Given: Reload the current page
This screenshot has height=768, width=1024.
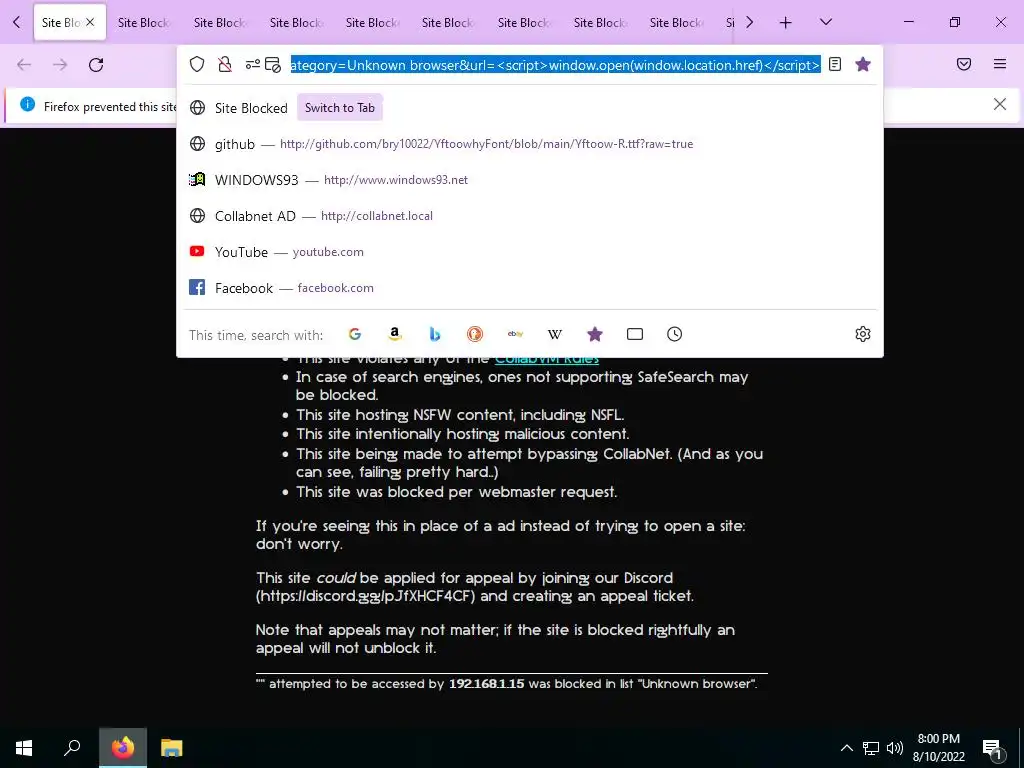Looking at the screenshot, I should [x=96, y=65].
